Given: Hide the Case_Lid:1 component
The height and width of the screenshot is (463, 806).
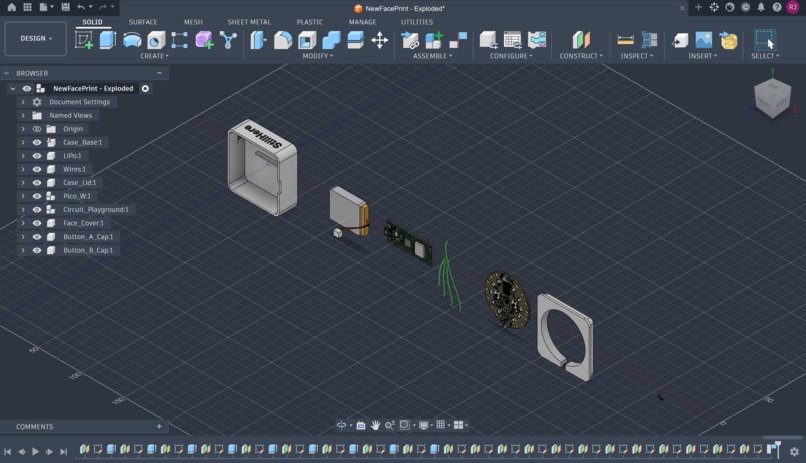Looking at the screenshot, I should pyautogui.click(x=37, y=182).
